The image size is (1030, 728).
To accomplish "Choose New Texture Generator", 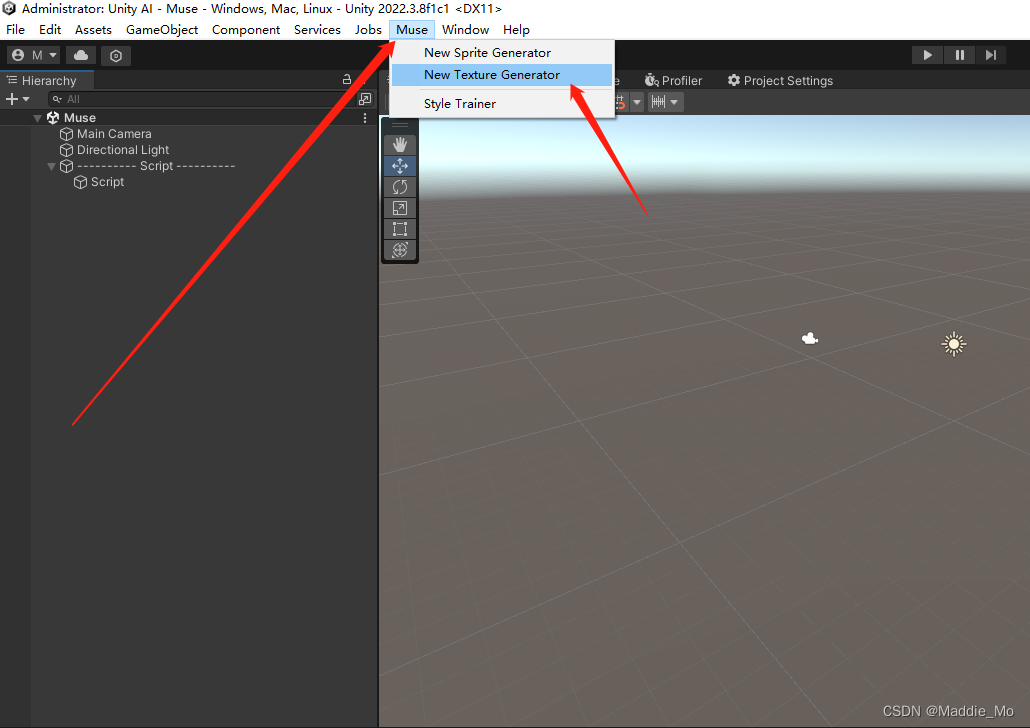I will click(502, 75).
